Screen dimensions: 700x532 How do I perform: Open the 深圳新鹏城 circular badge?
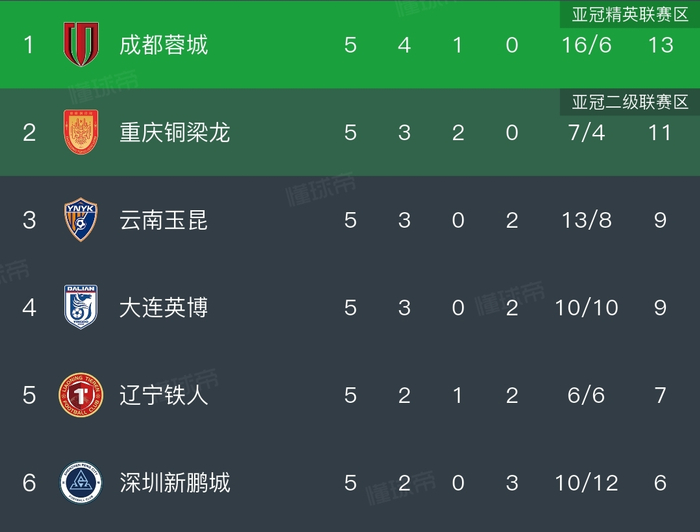click(x=80, y=483)
